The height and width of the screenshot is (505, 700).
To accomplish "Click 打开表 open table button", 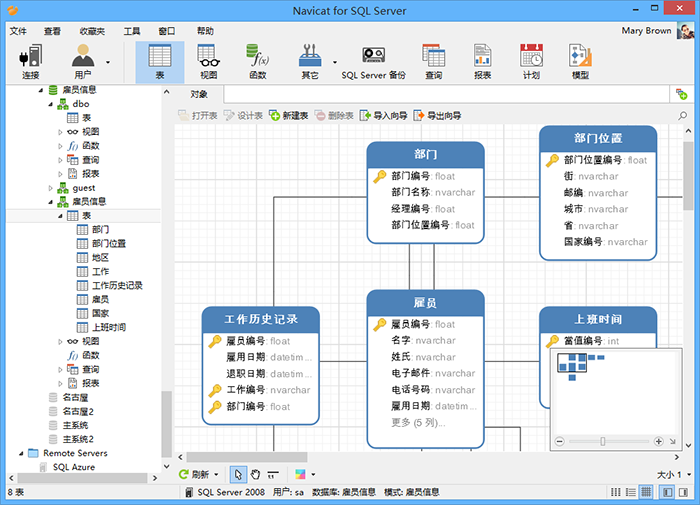I will (x=198, y=116).
